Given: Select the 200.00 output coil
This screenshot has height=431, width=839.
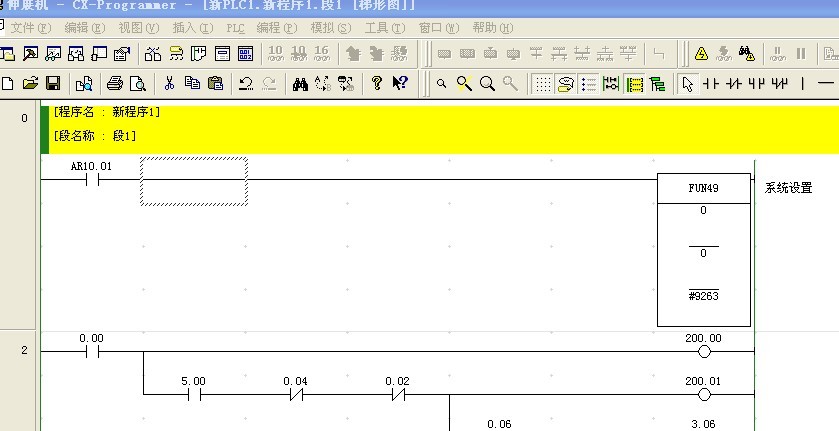Looking at the screenshot, I should coord(703,352).
